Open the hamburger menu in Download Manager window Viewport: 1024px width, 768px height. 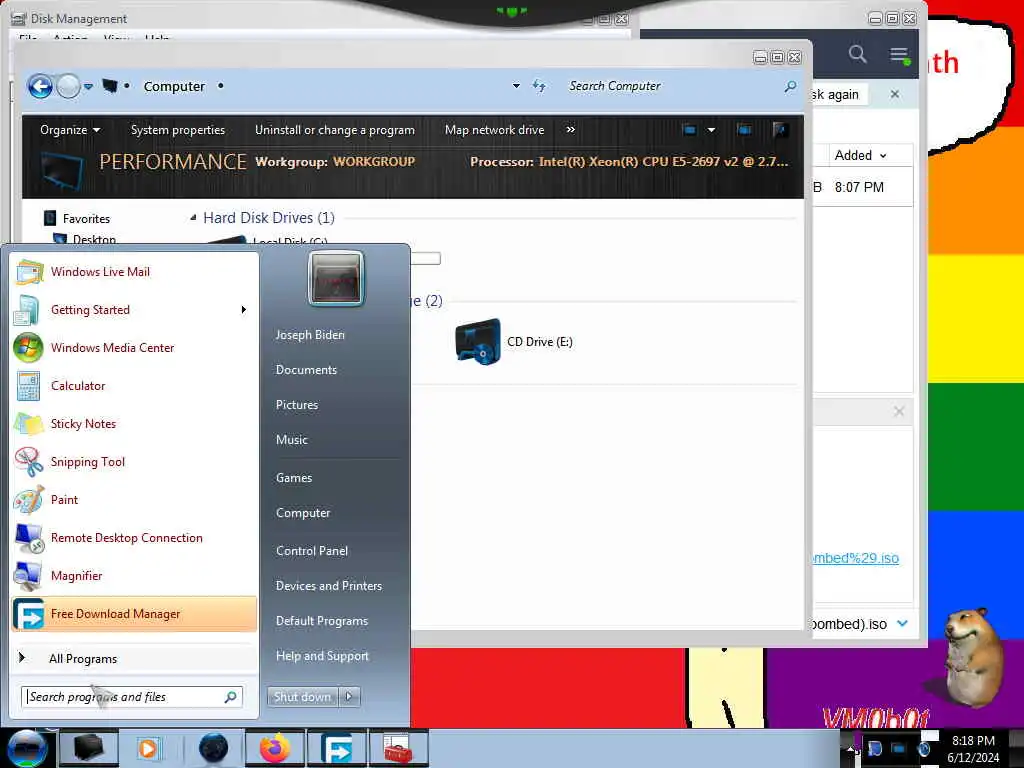[899, 55]
